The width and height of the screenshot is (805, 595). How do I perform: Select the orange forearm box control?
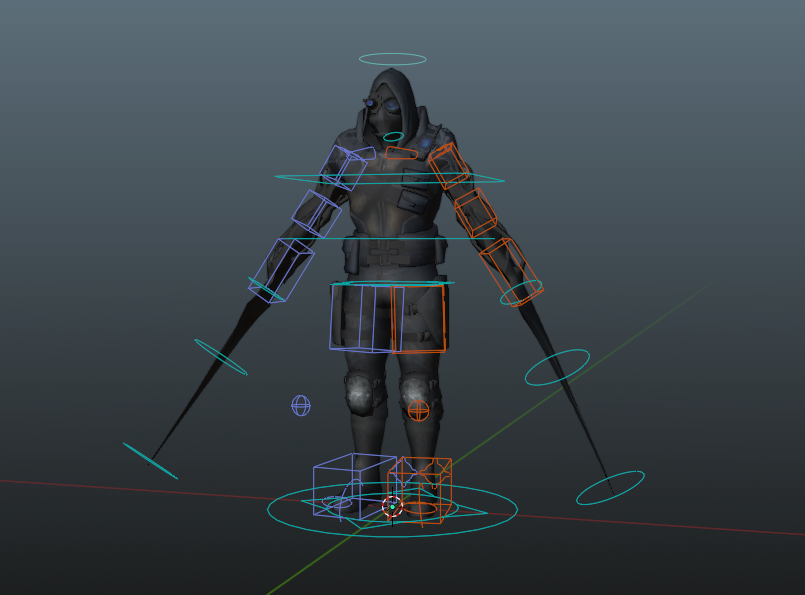click(511, 272)
